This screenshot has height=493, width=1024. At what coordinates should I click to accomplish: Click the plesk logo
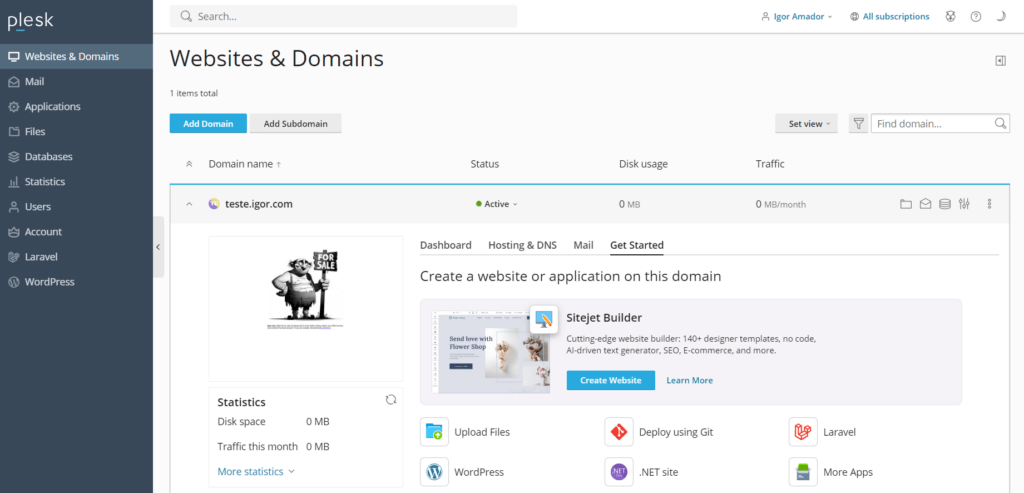pyautogui.click(x=31, y=21)
